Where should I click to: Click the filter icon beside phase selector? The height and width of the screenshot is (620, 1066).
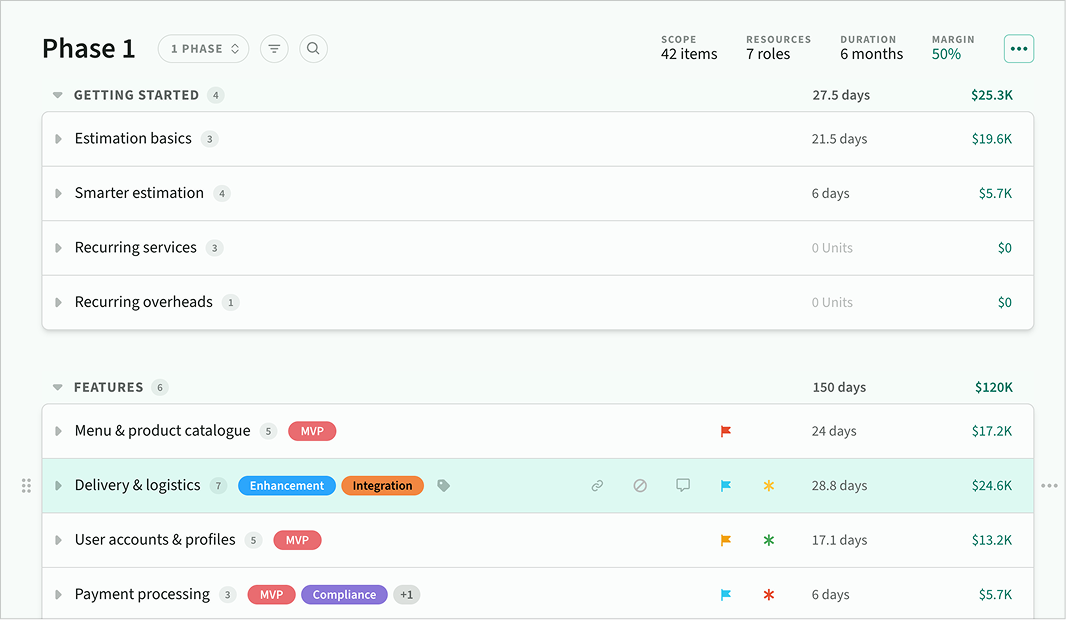[274, 49]
